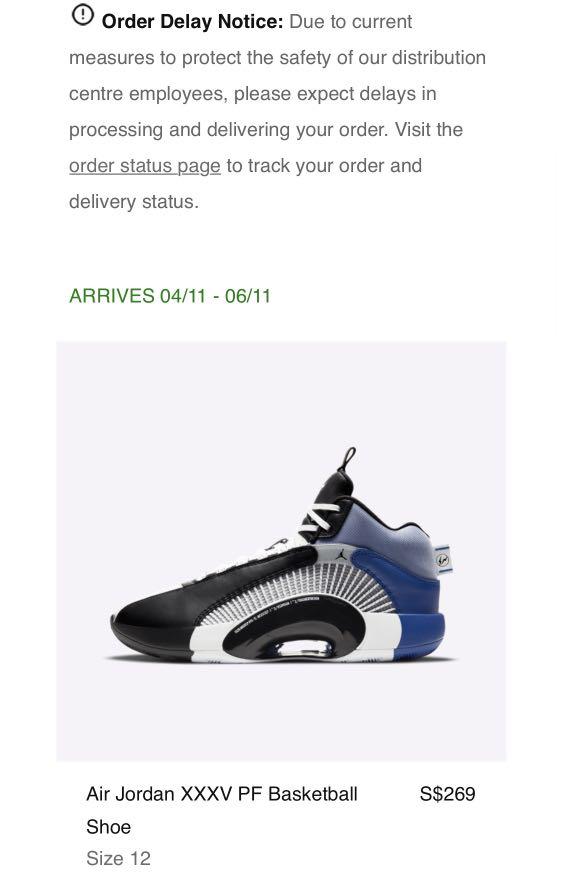
Task: Click the white laces on the shoe
Action: [x=319, y=518]
